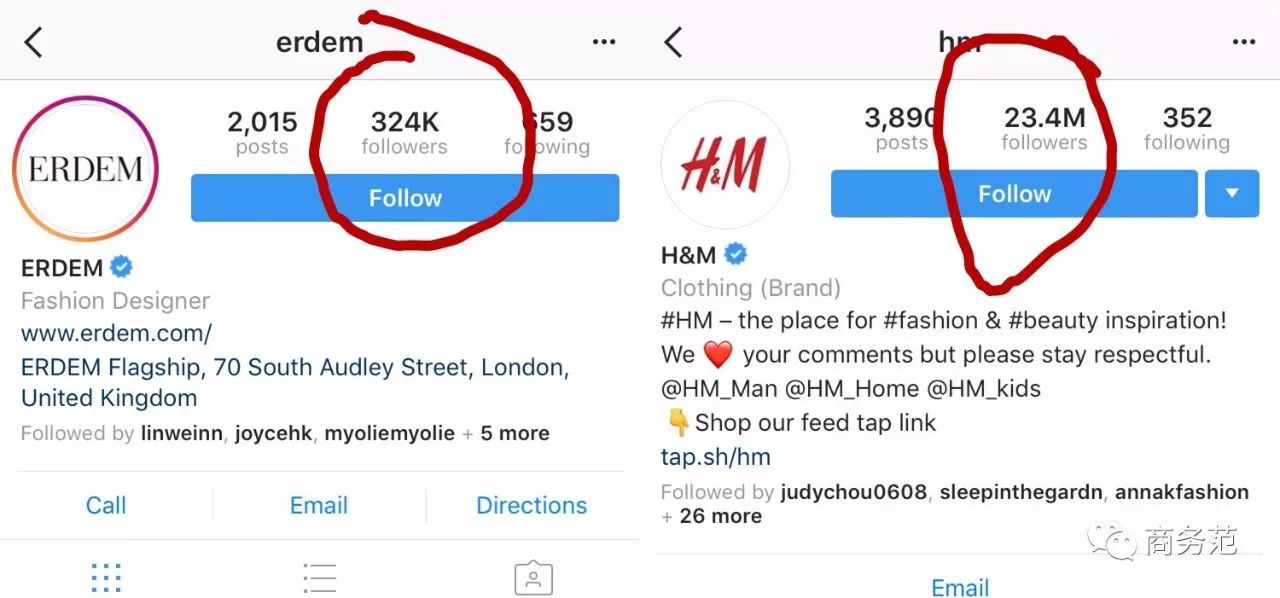View the ERDEM profile picture story
The width and height of the screenshot is (1280, 598).
coord(86,169)
